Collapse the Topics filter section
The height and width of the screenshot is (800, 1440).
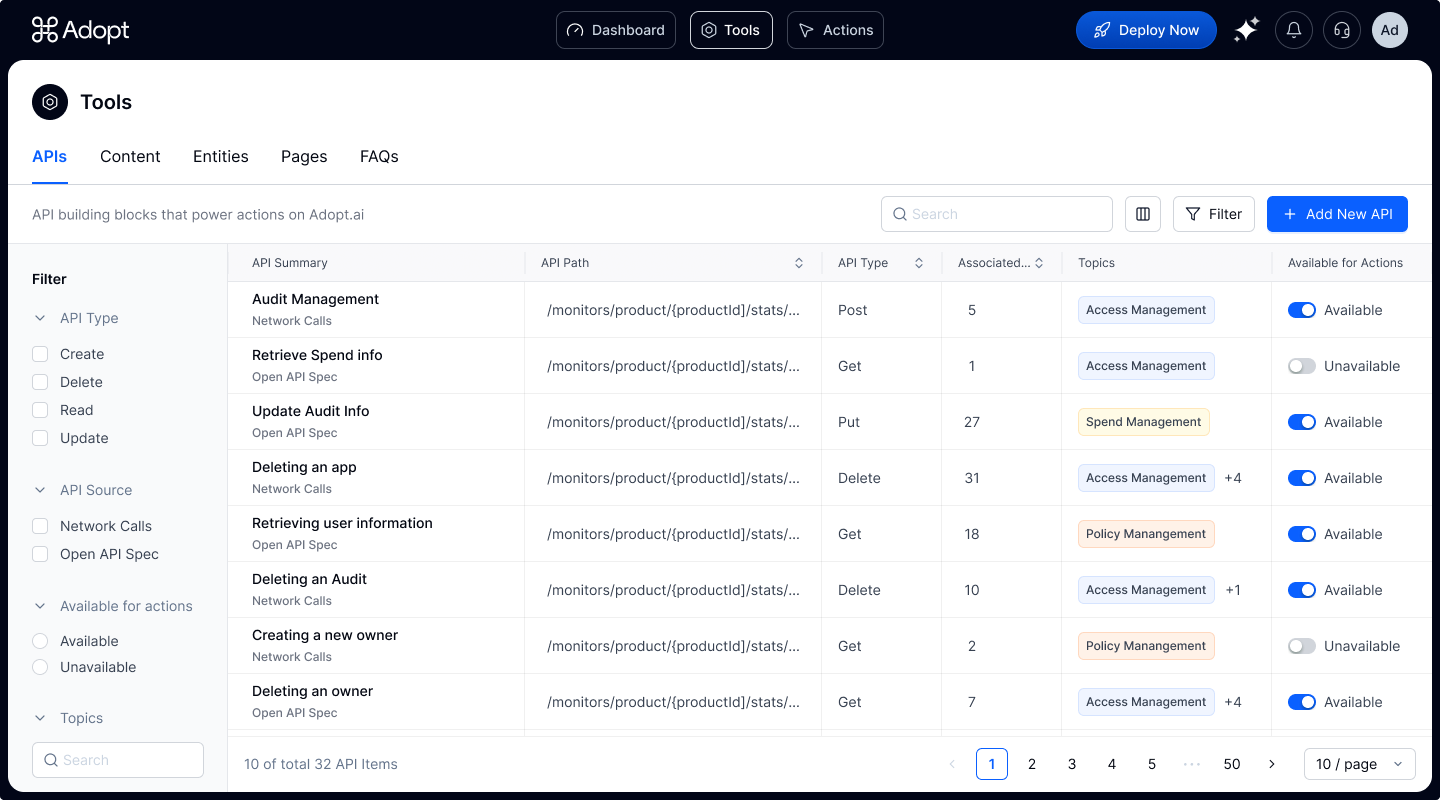point(40,718)
